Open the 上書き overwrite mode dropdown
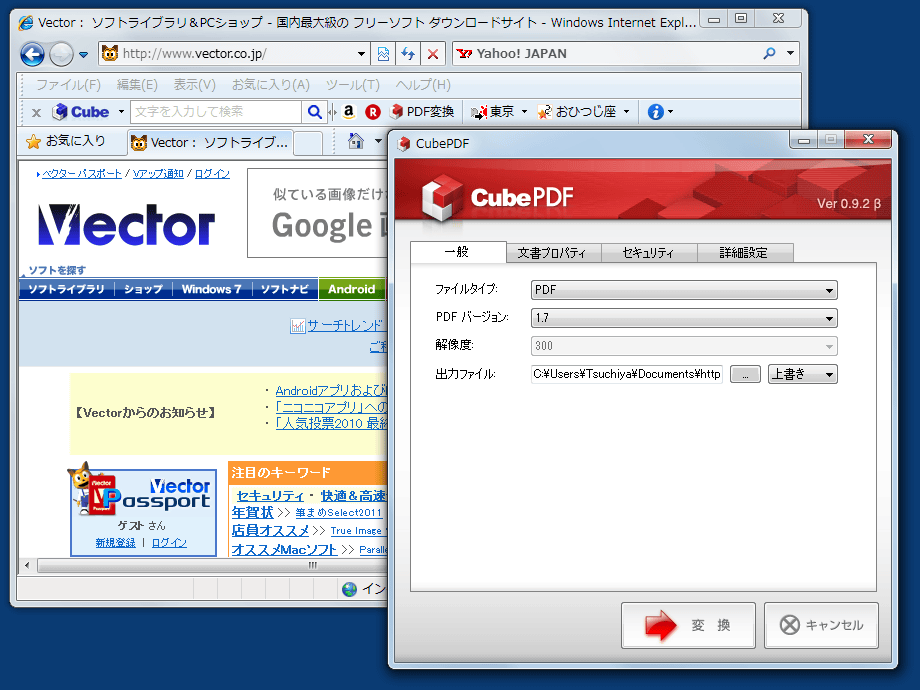The image size is (920, 690). coord(803,374)
